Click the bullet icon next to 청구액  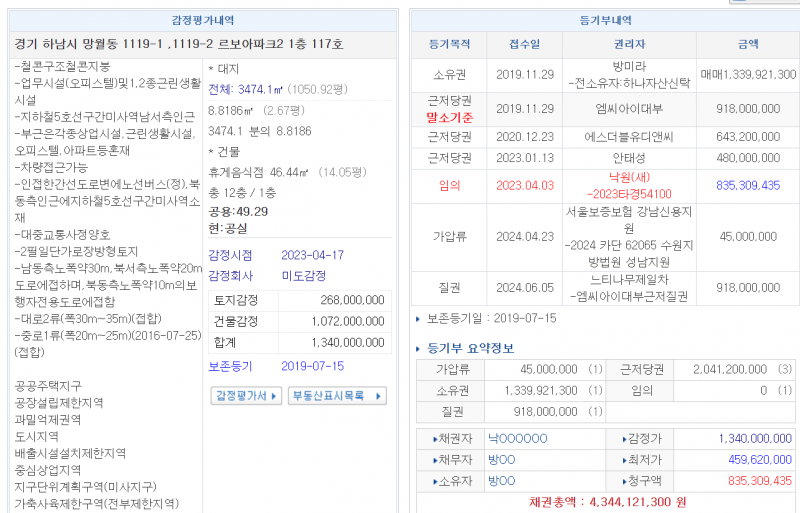(624, 481)
